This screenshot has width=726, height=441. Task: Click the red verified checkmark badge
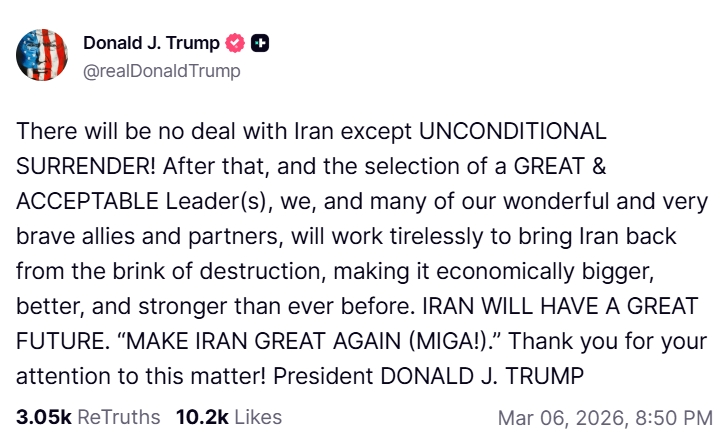coord(236,43)
